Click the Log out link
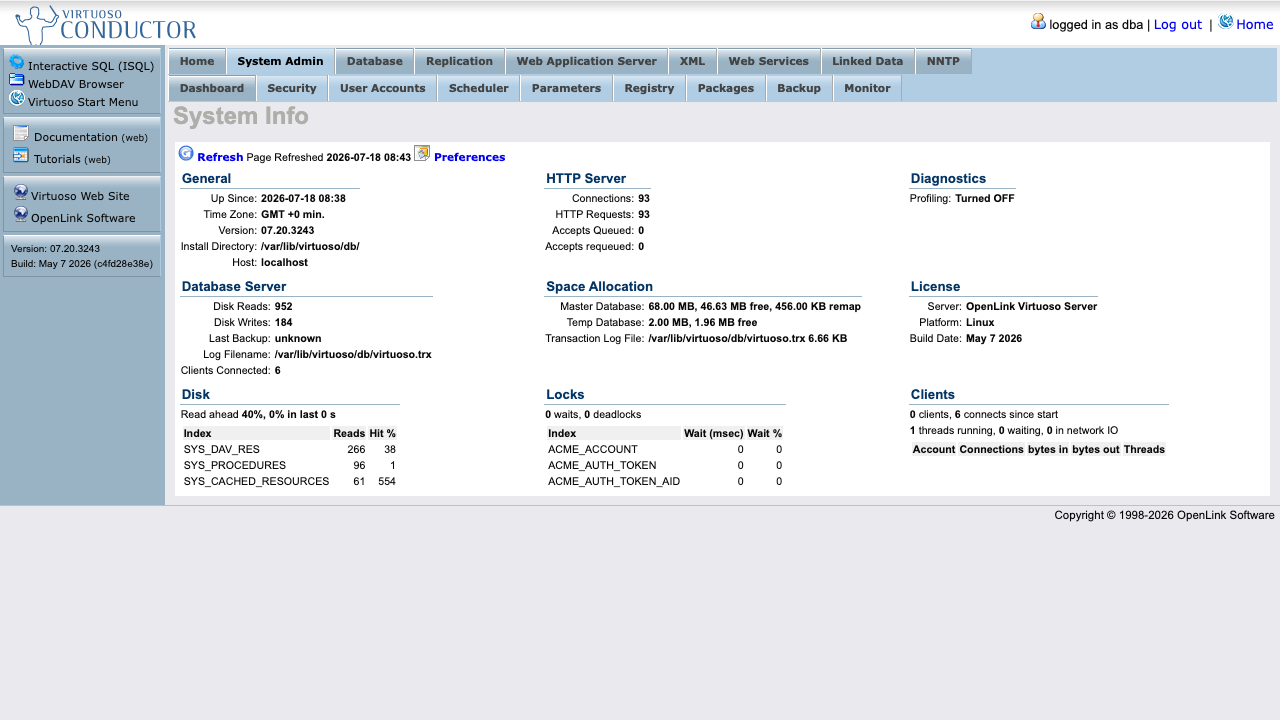 click(1178, 24)
